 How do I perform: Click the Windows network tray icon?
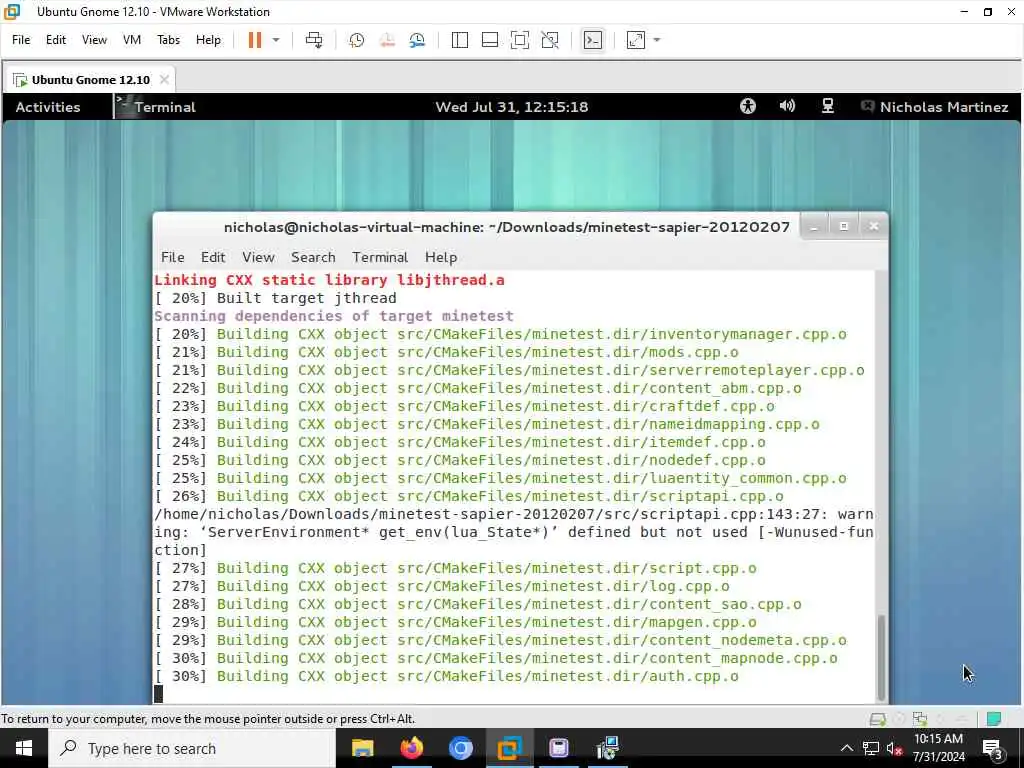871,748
